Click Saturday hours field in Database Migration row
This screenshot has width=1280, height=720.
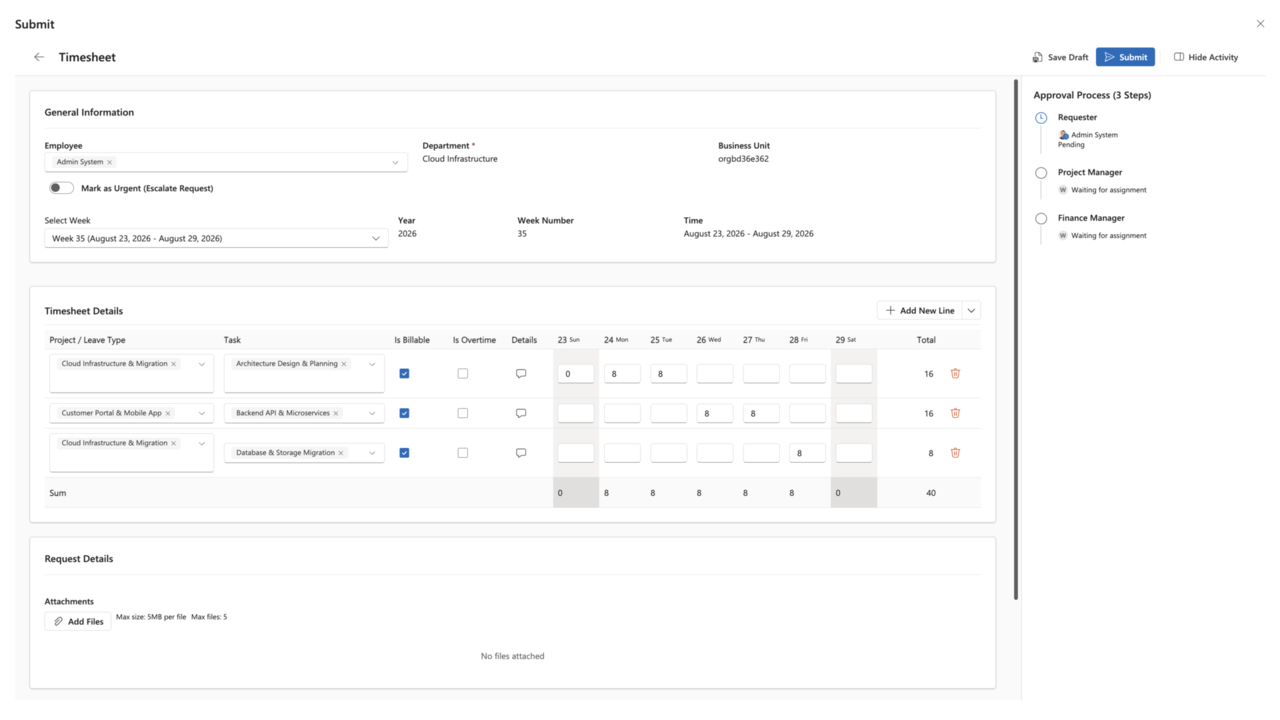coord(854,453)
